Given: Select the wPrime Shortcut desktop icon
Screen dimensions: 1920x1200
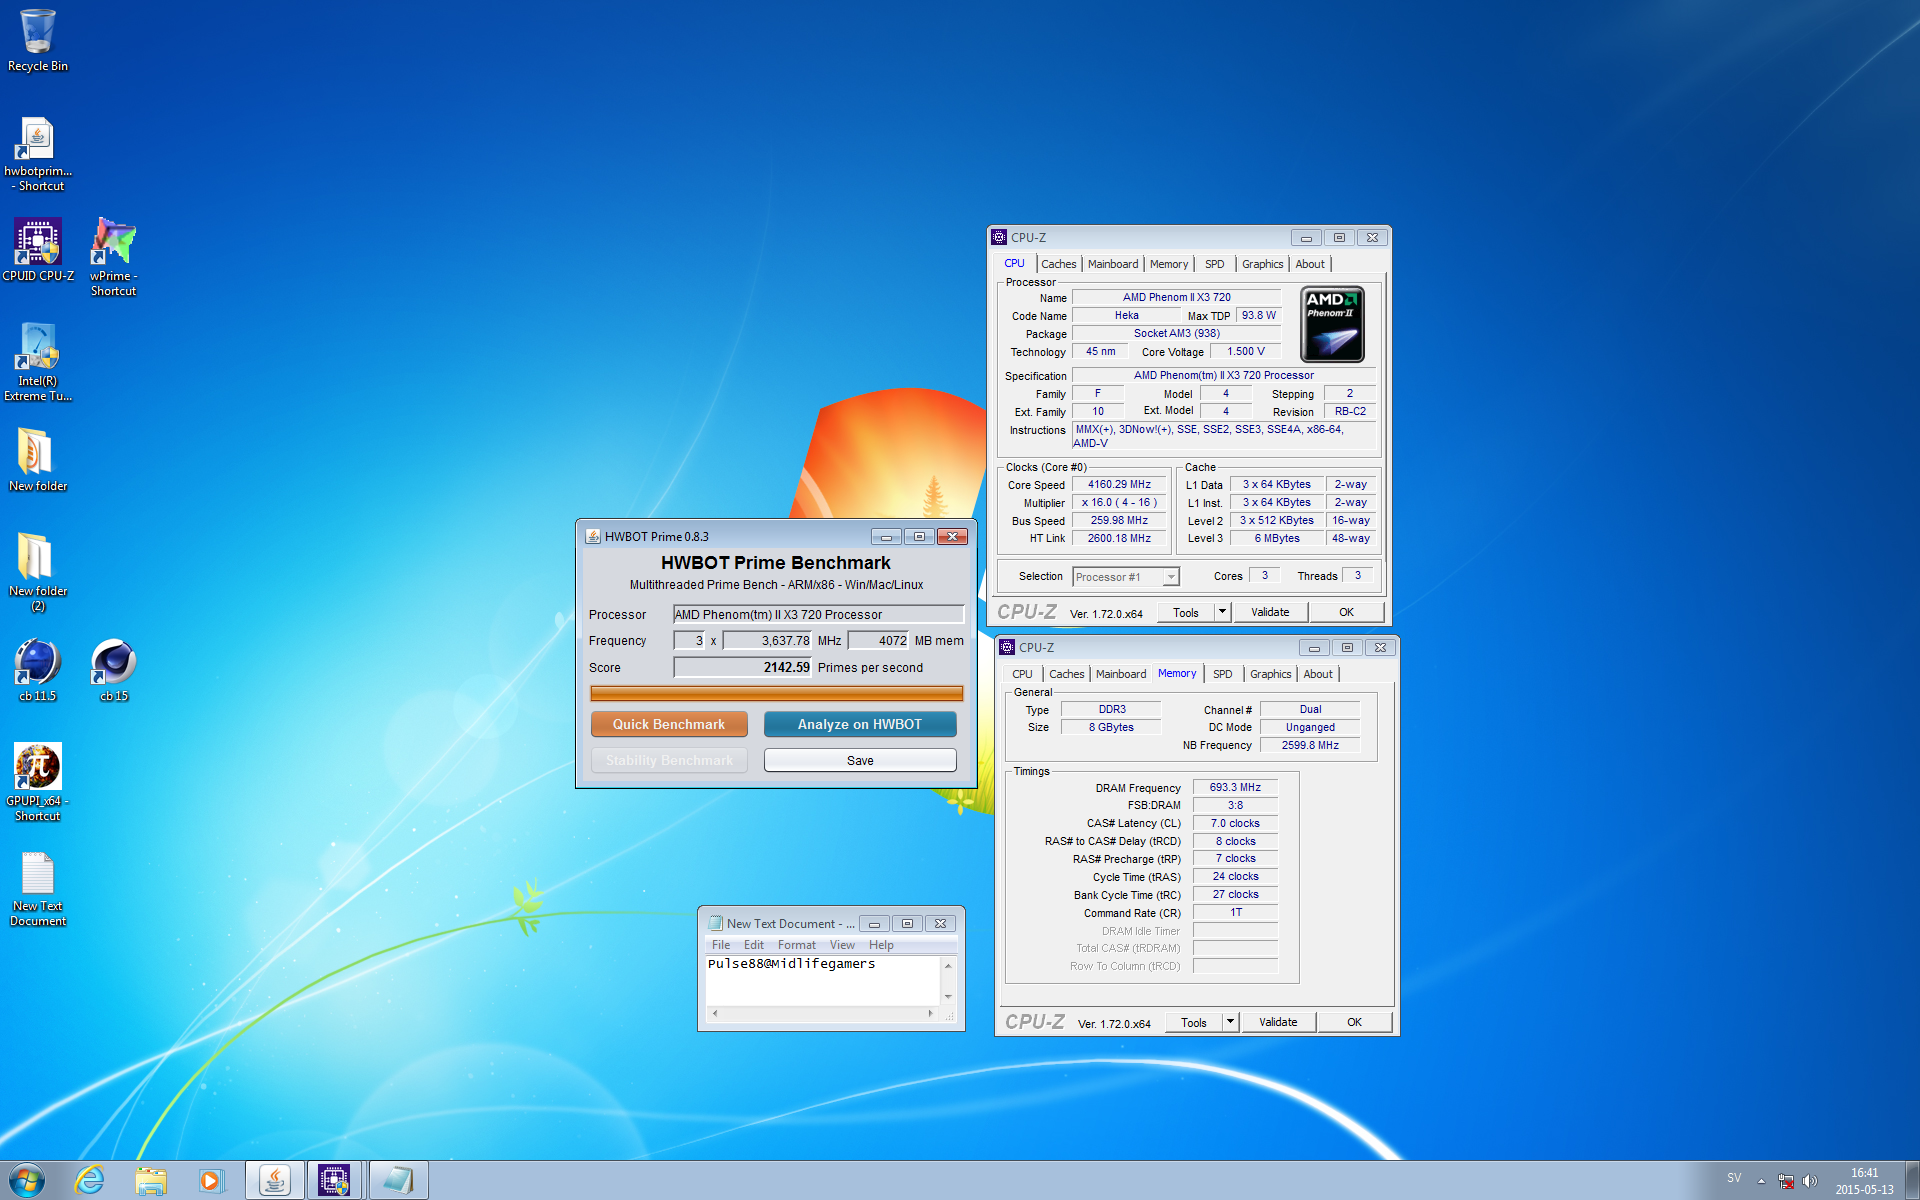Looking at the screenshot, I should [113, 257].
